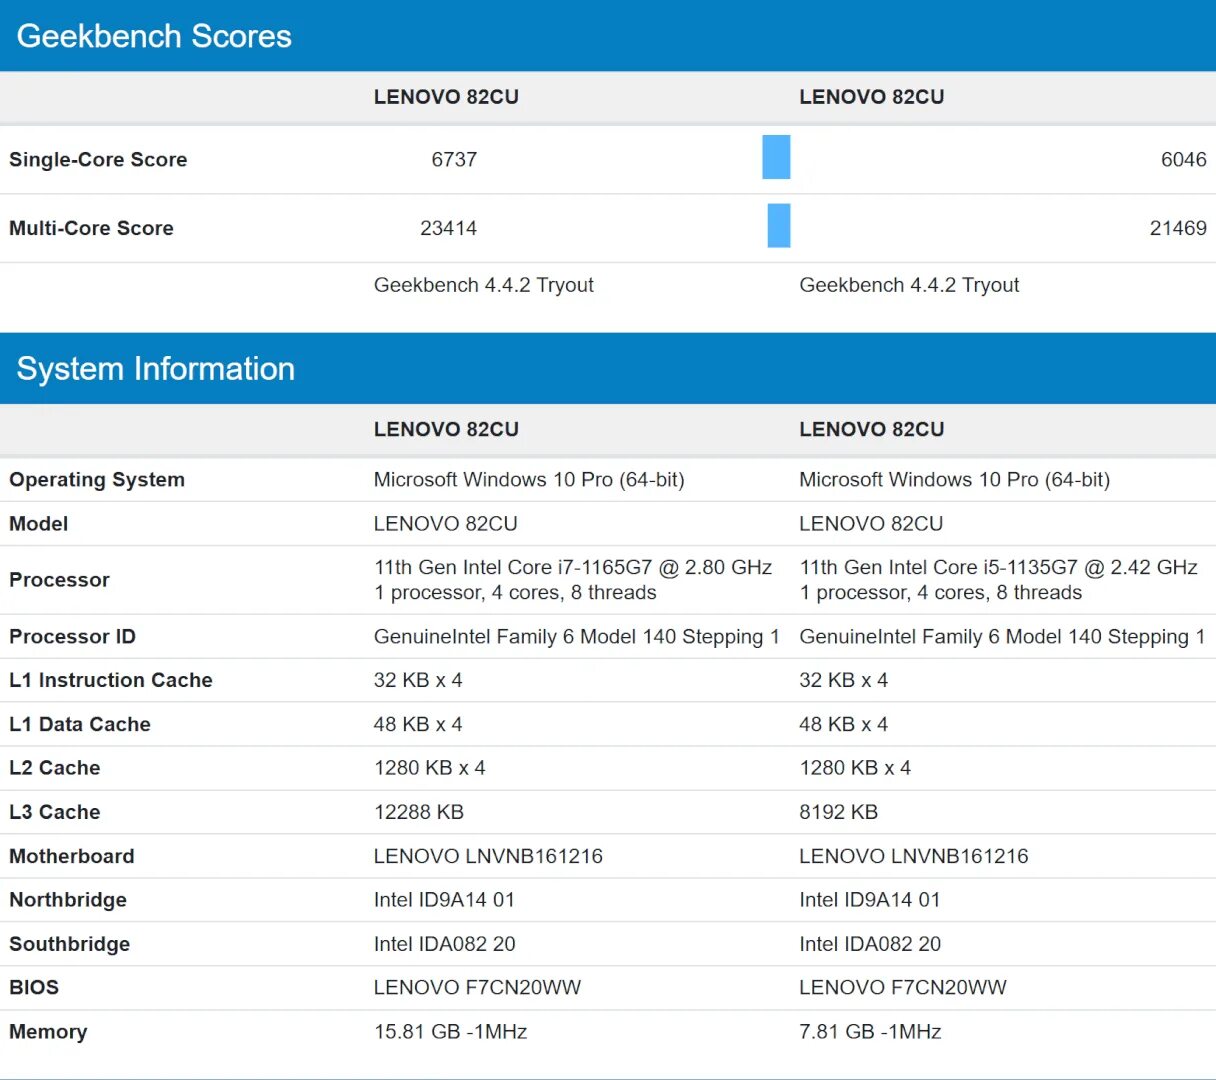The width and height of the screenshot is (1216, 1080).
Task: Click the first System Information LENOVO 82CU header
Action: coord(446,430)
